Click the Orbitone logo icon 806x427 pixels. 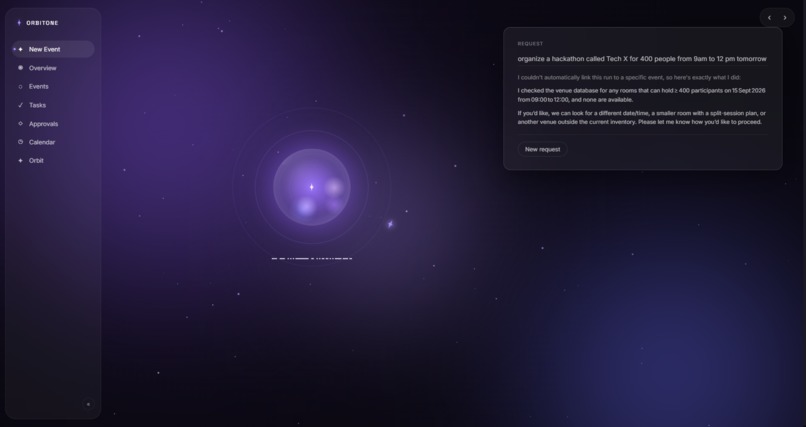pos(19,23)
